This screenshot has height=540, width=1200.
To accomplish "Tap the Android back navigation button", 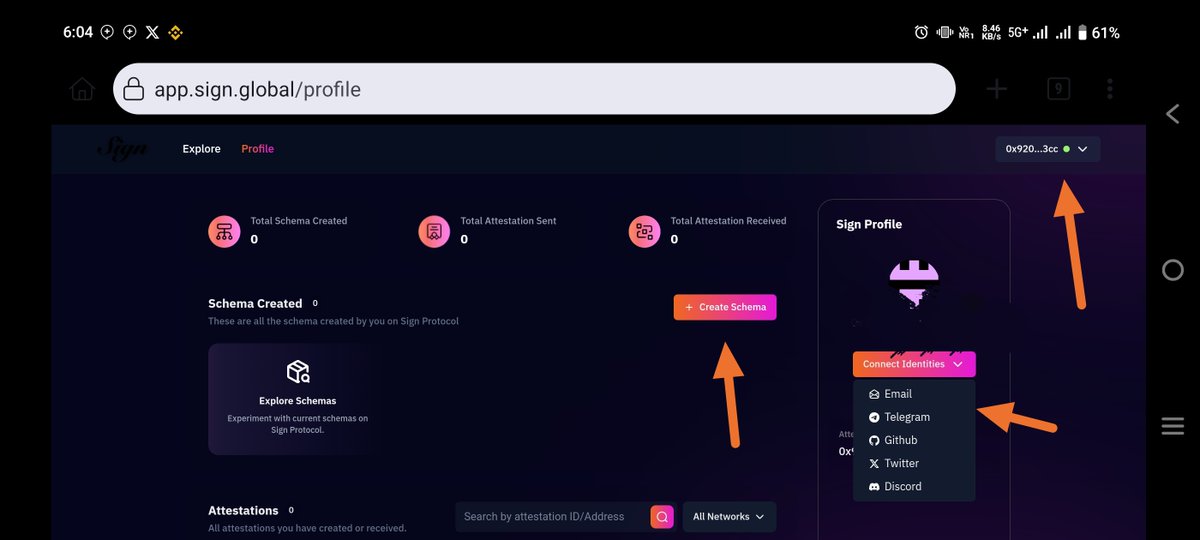I will click(1173, 114).
